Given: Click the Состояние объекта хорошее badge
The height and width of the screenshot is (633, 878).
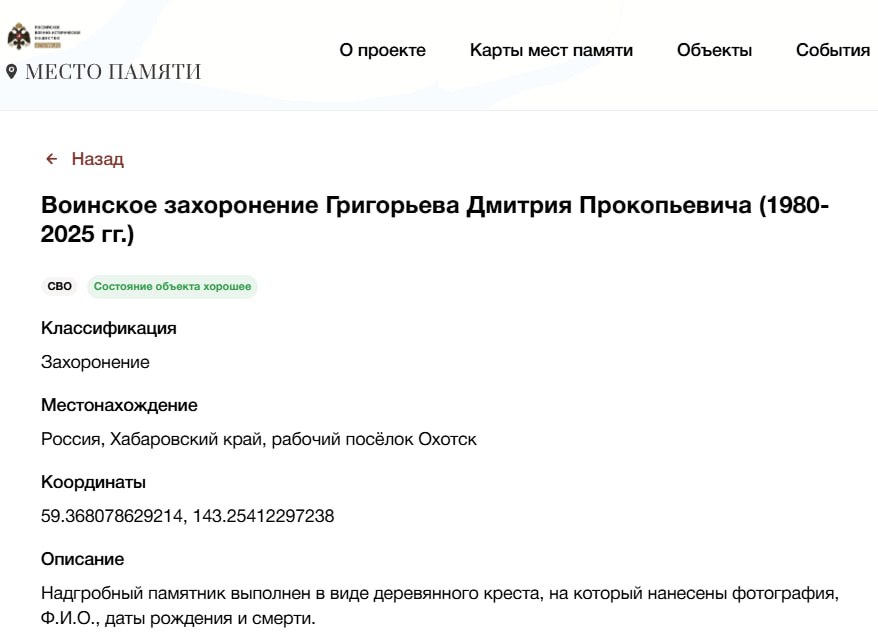Looking at the screenshot, I should [172, 287].
